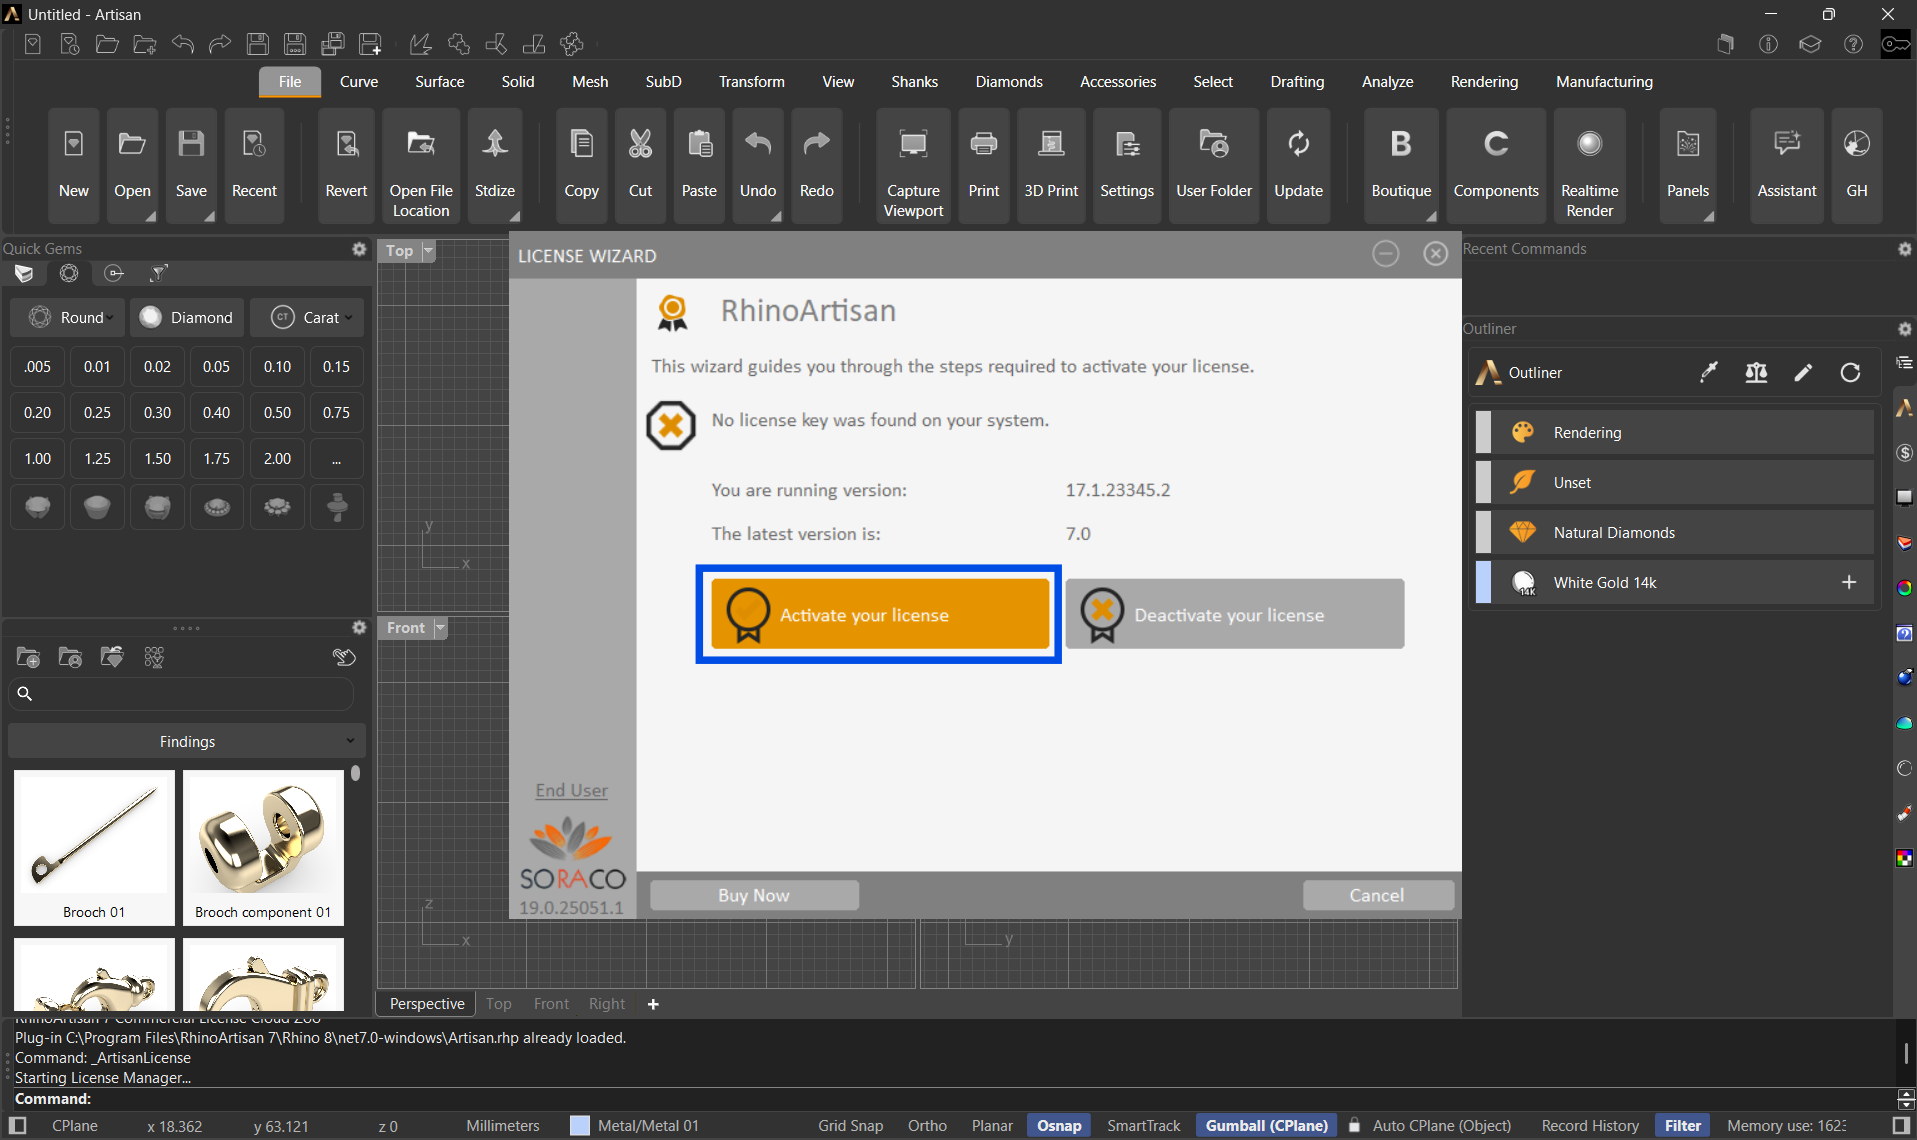Switch to the Curve ribbon tab
This screenshot has width=1917, height=1140.
358,81
